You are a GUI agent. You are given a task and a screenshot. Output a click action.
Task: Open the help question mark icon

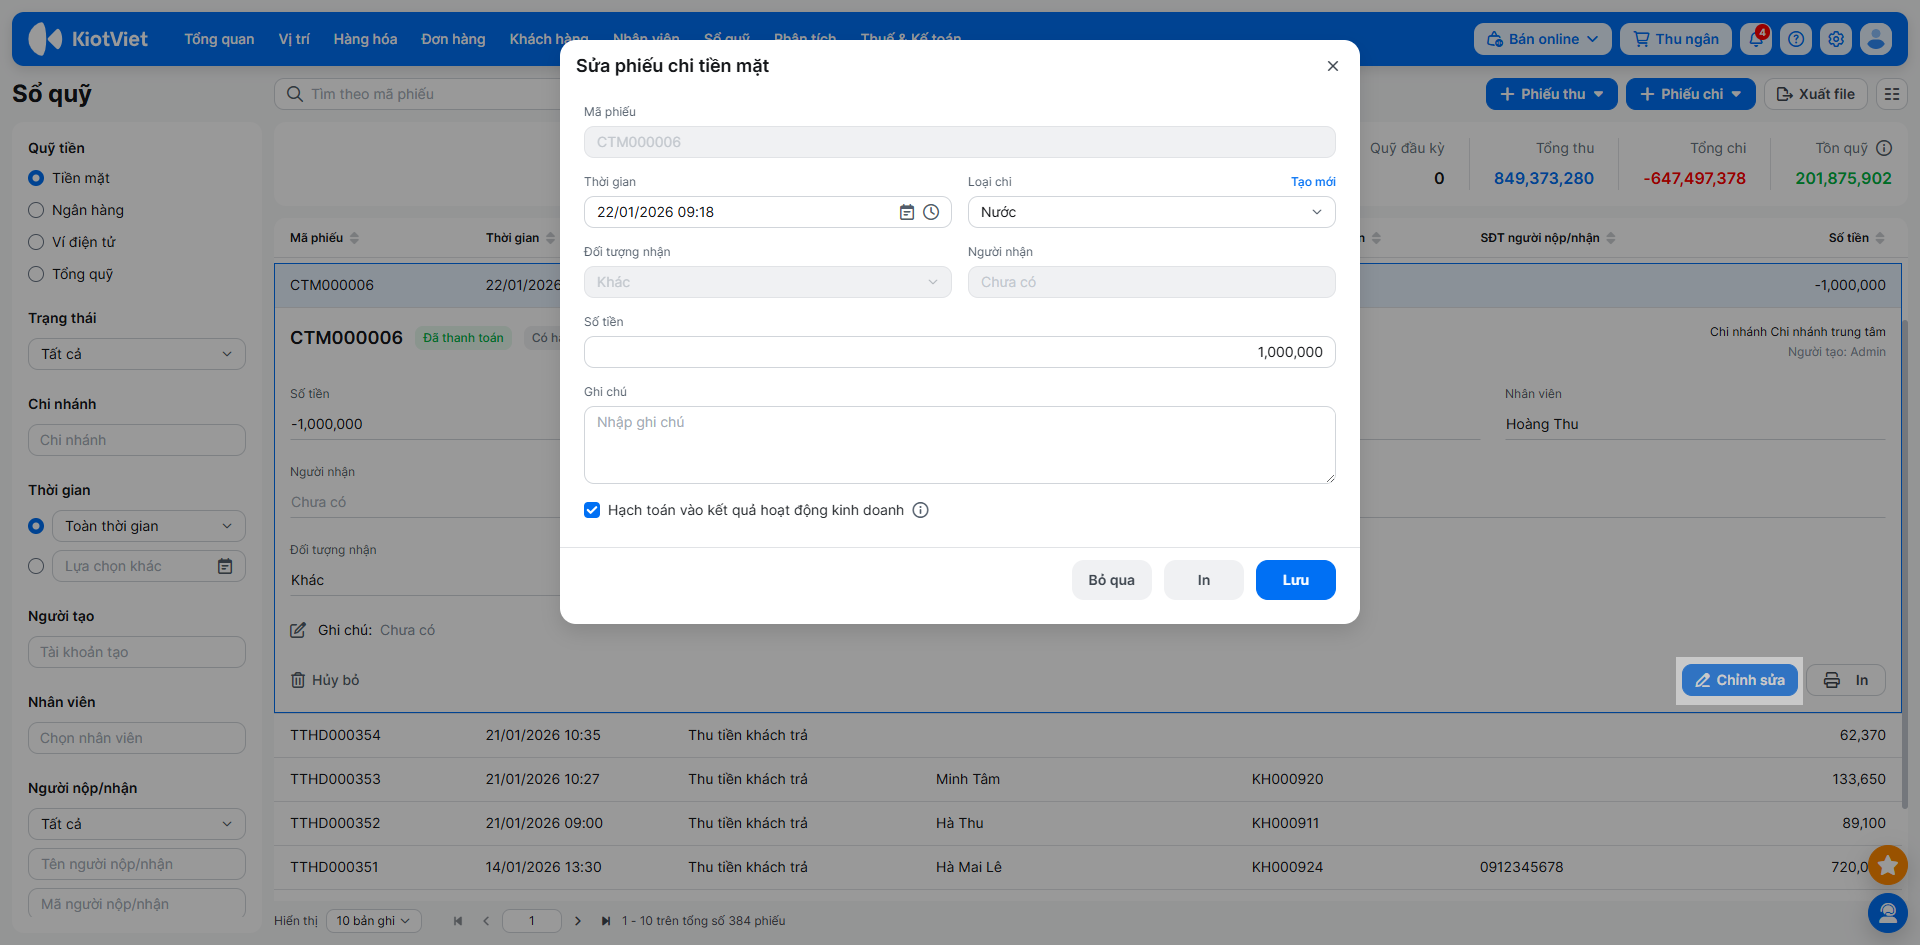tap(1796, 39)
